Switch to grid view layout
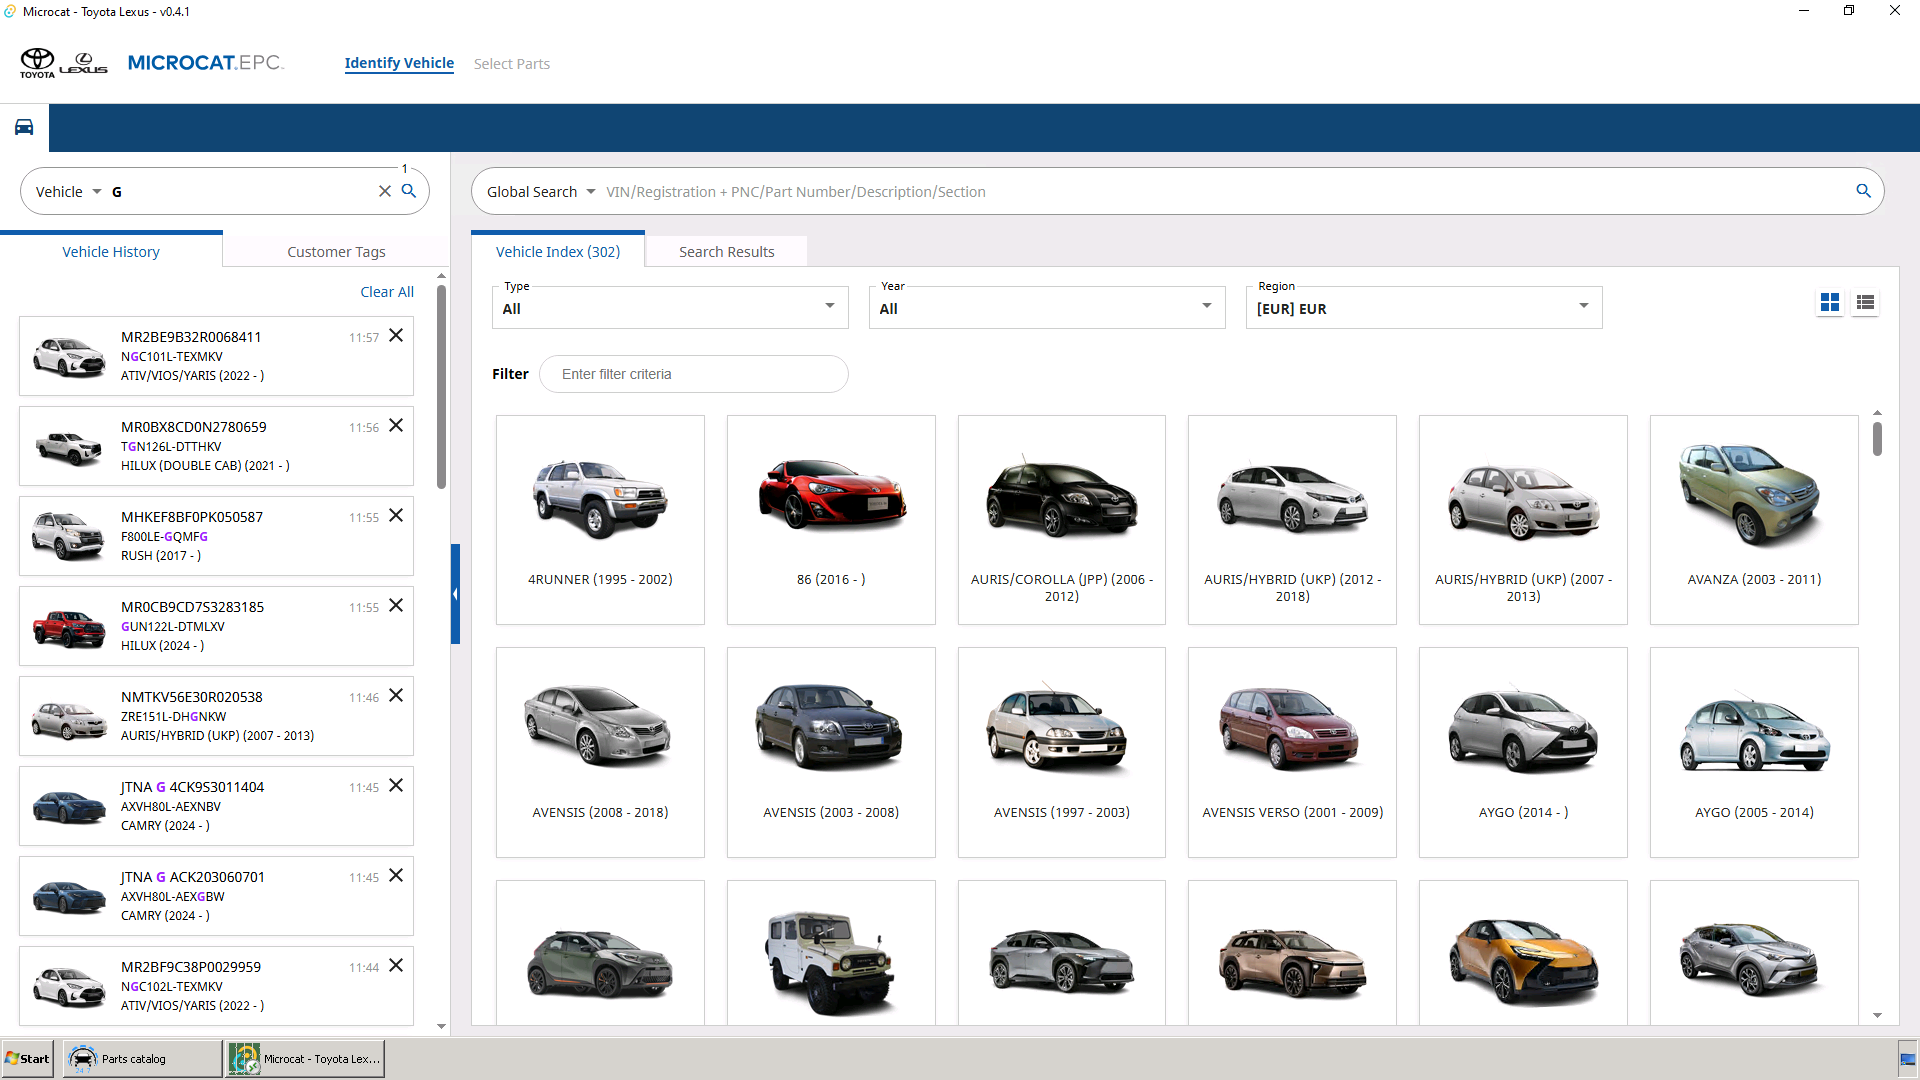This screenshot has height=1080, width=1920. [1830, 302]
